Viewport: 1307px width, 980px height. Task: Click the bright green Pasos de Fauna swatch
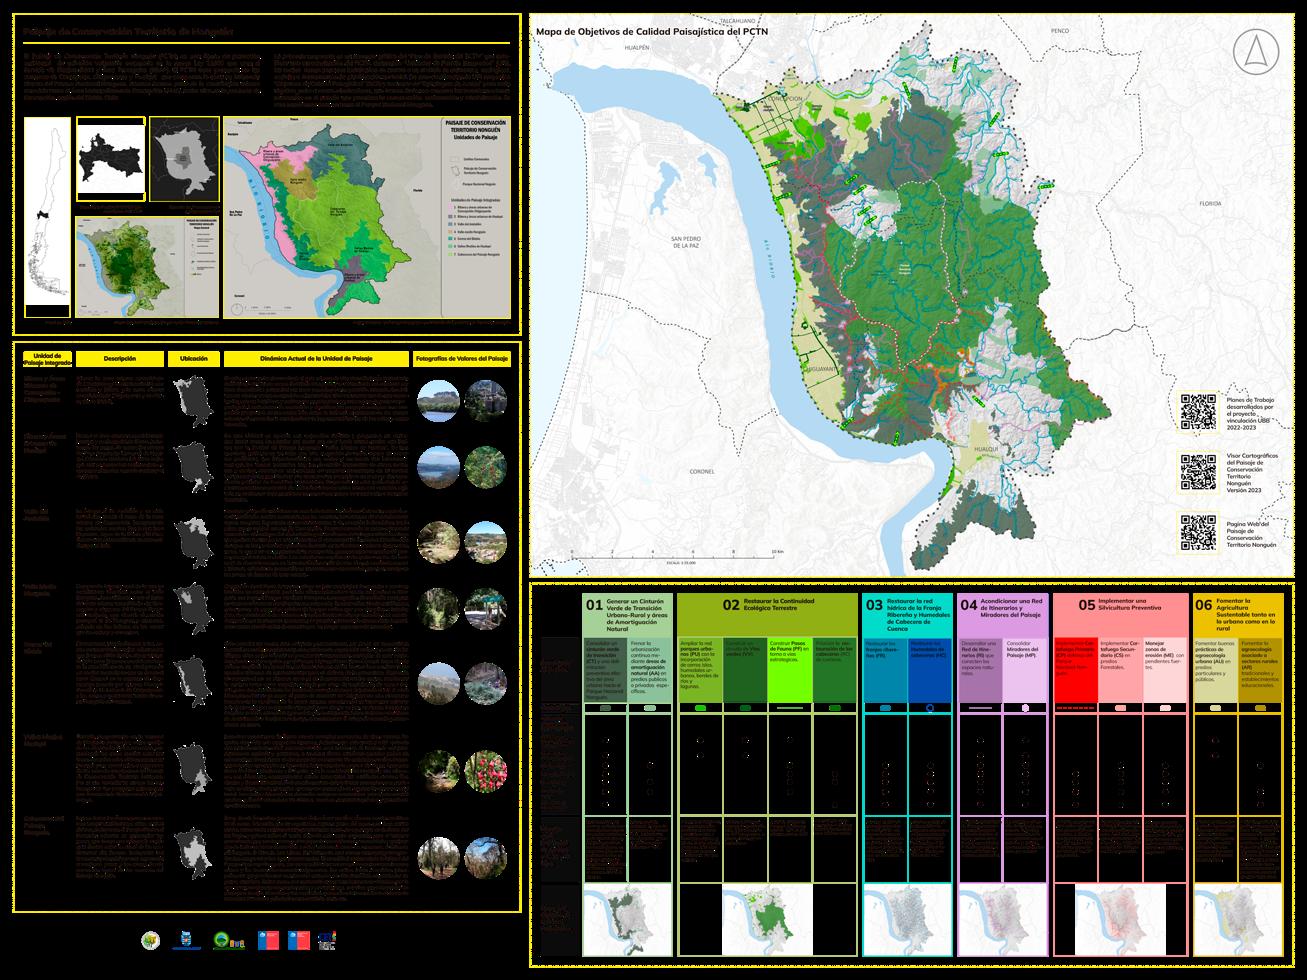(x=789, y=668)
